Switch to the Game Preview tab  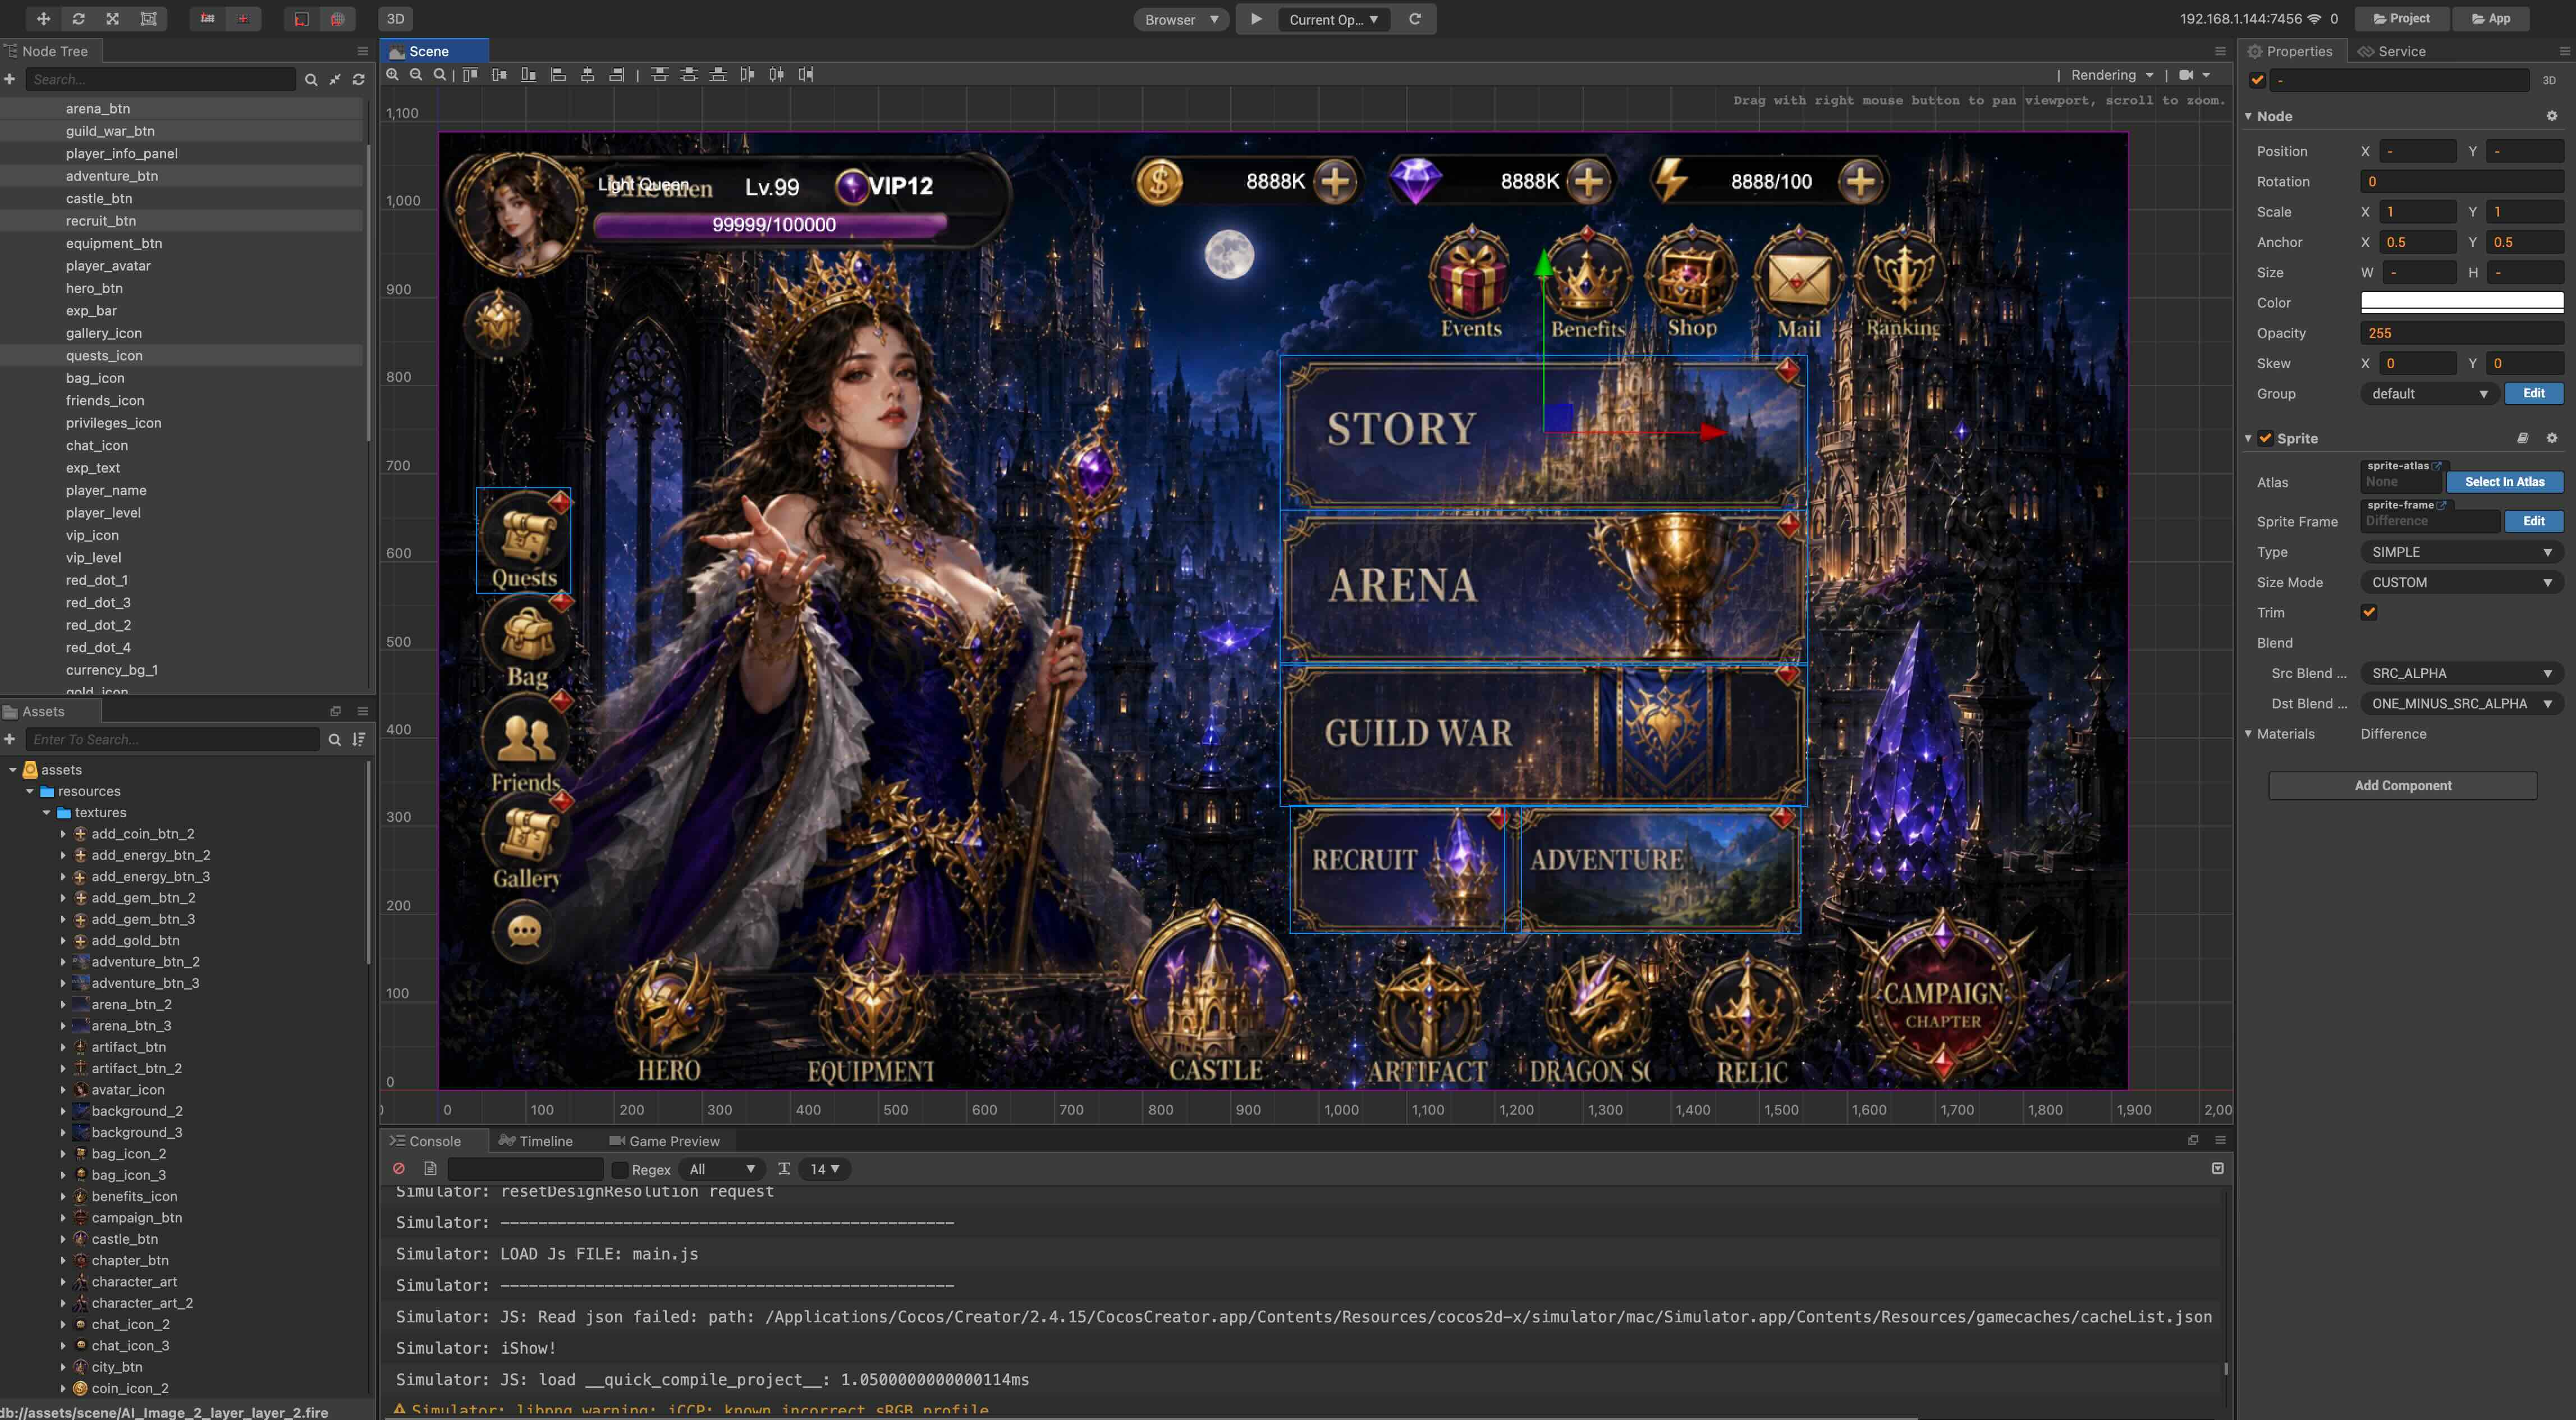[x=664, y=1141]
